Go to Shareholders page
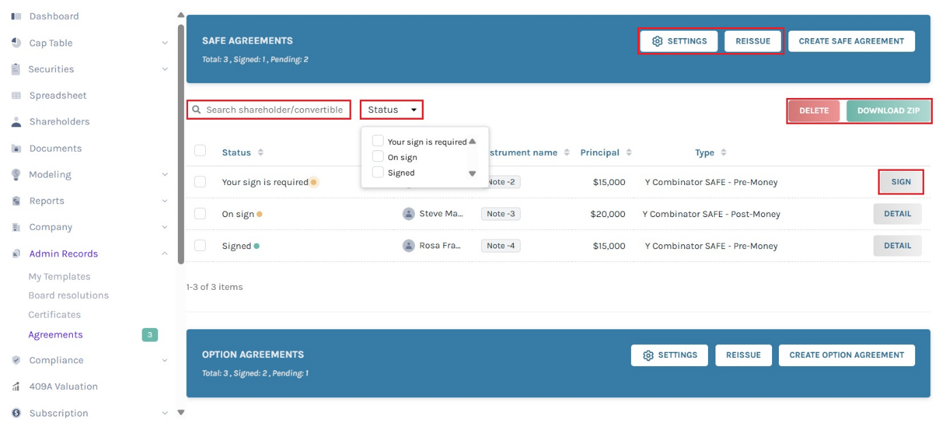 coord(59,122)
